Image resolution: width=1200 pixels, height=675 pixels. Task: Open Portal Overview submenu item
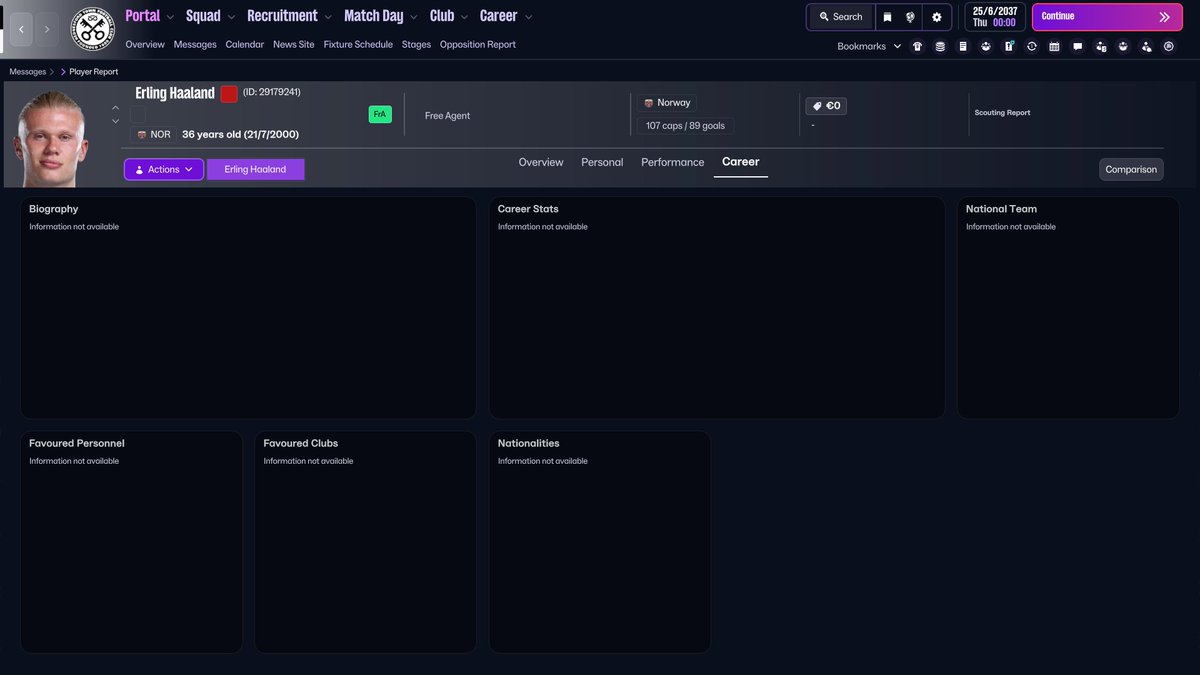coord(145,45)
